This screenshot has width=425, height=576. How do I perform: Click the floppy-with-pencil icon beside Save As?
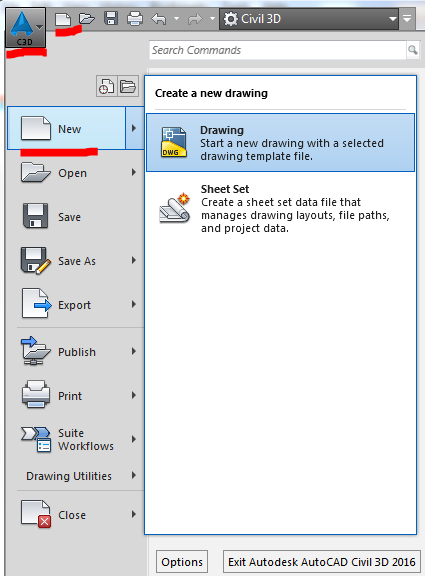coord(36,260)
